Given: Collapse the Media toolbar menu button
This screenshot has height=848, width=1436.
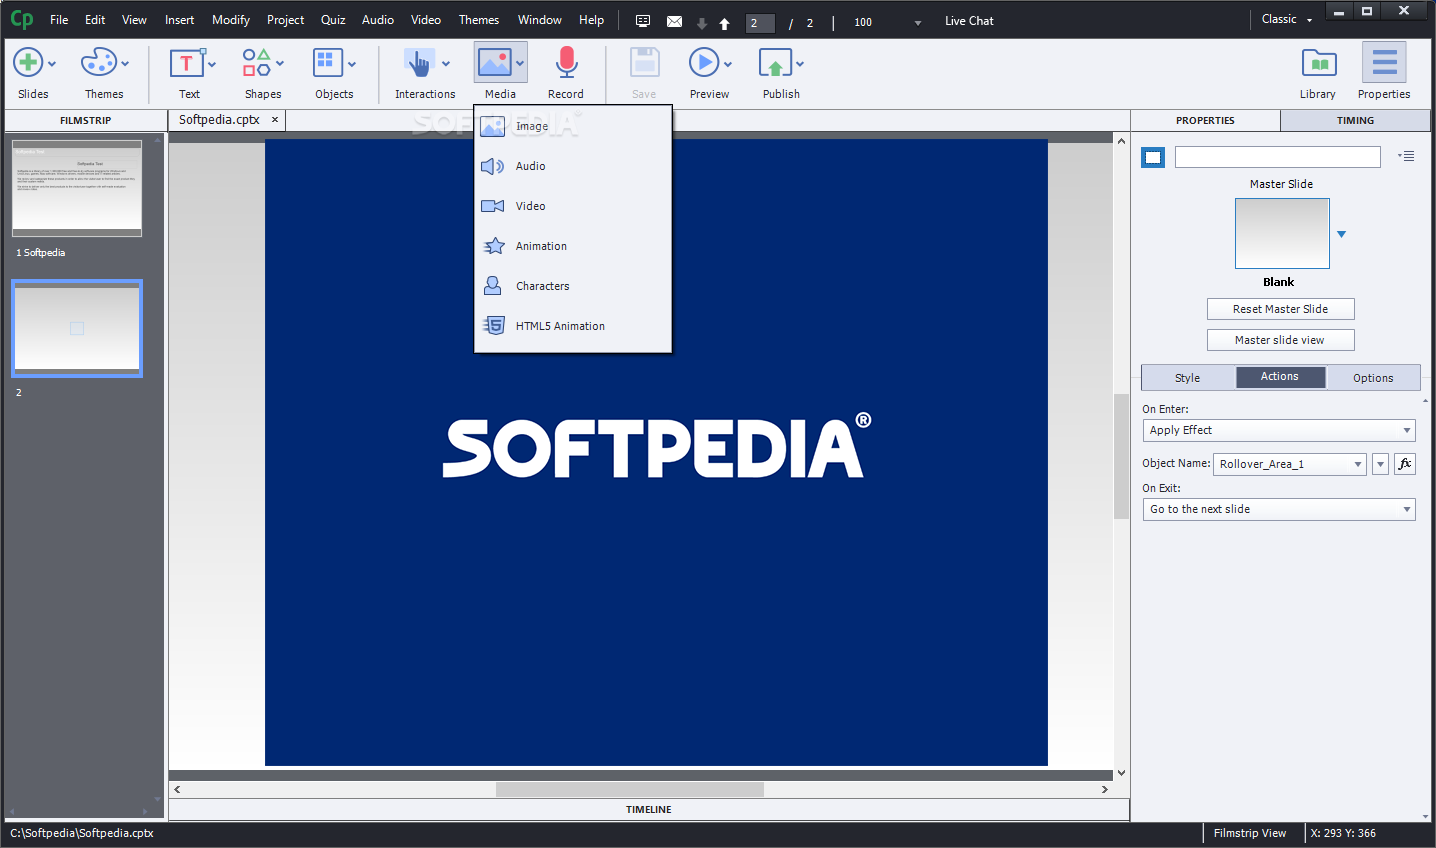Looking at the screenshot, I should click(x=500, y=73).
